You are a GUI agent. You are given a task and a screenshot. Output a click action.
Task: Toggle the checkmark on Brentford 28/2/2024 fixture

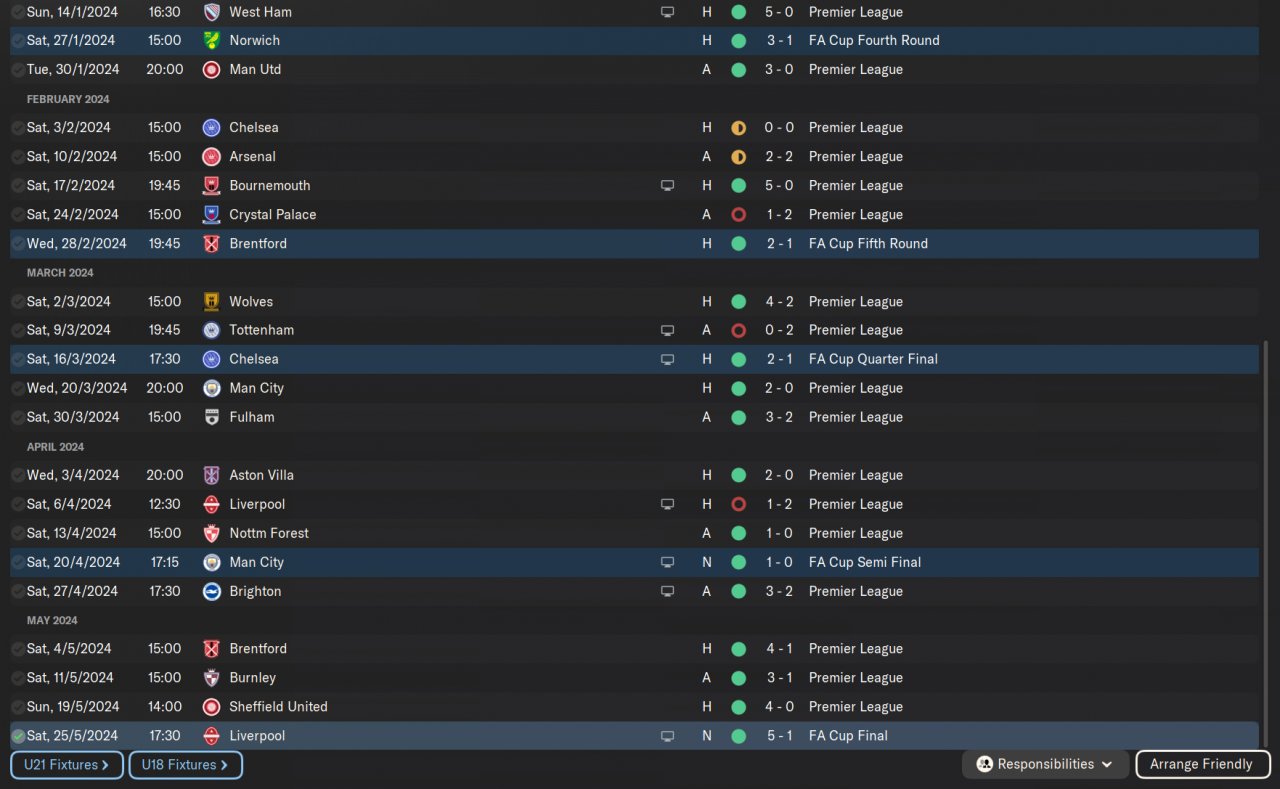pos(18,244)
